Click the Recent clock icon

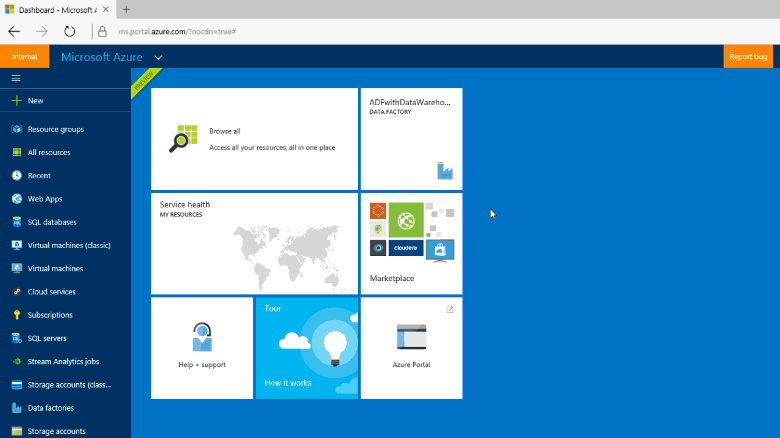[x=16, y=176]
